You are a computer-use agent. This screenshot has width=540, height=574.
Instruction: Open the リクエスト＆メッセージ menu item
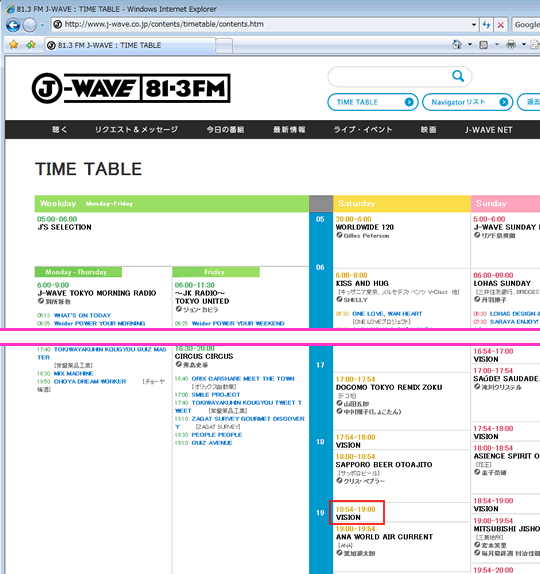136,130
